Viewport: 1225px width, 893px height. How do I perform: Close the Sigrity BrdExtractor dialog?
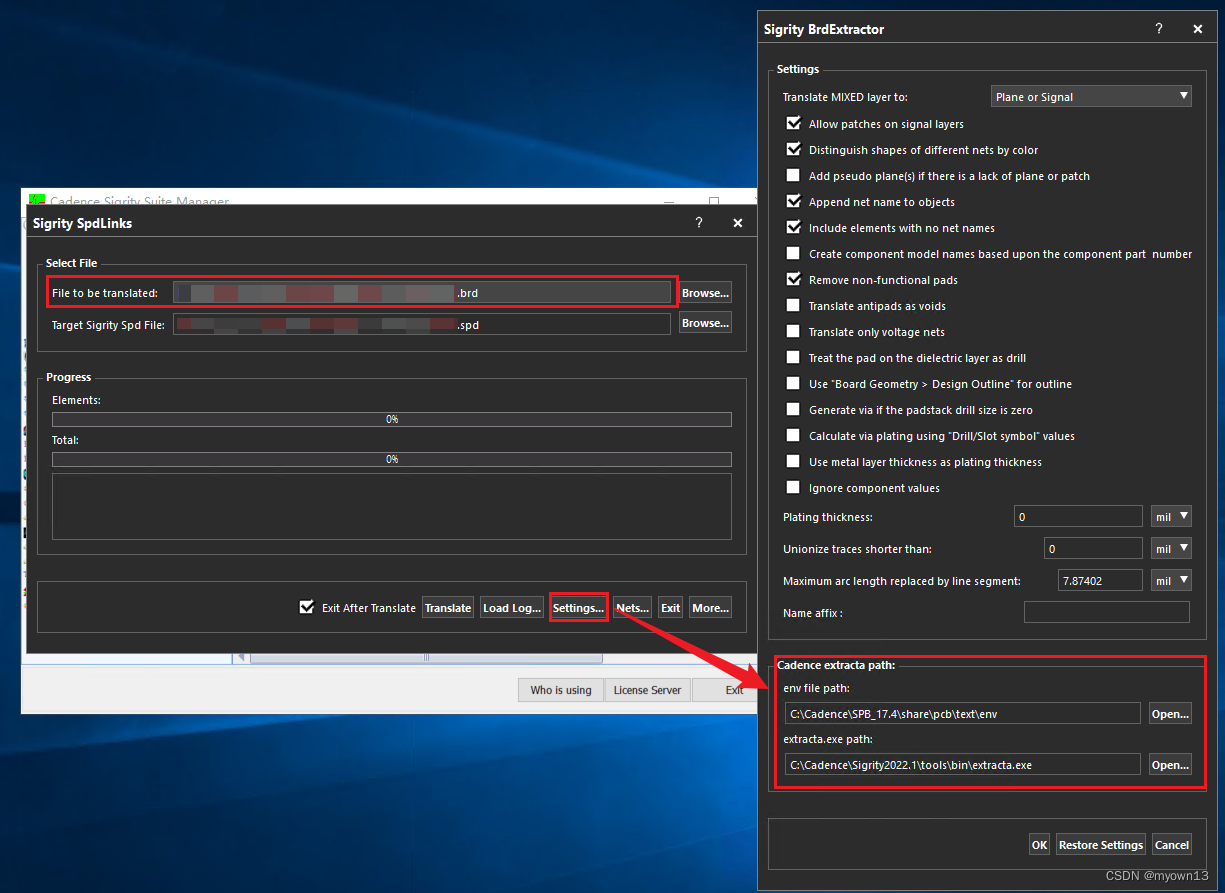coord(1198,29)
